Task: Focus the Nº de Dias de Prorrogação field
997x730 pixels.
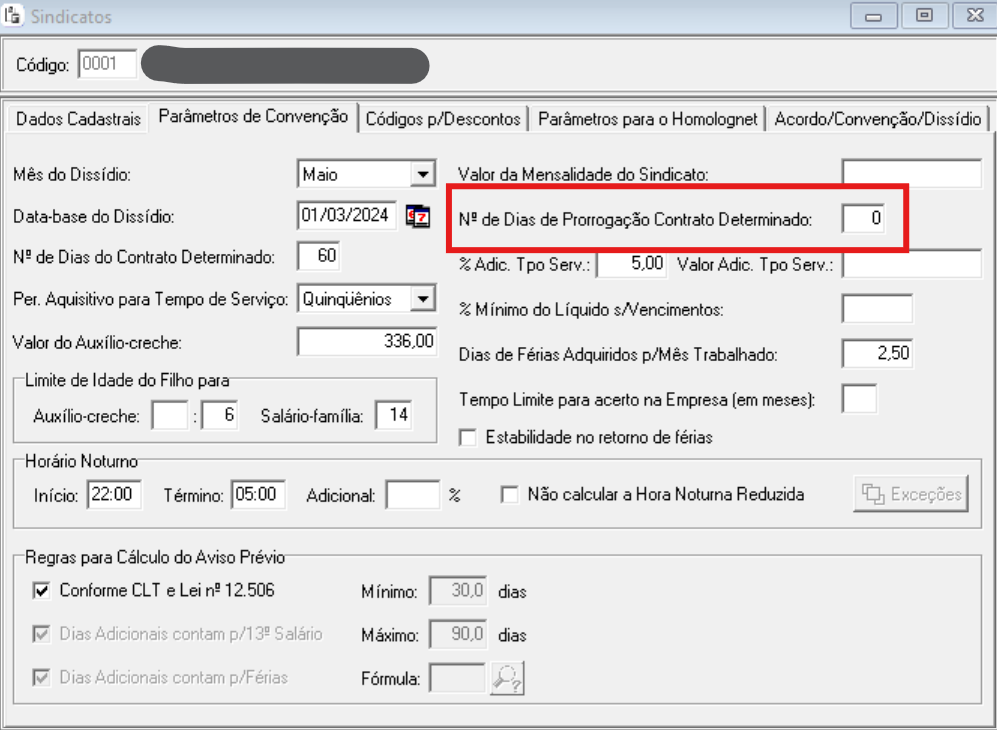Action: [863, 218]
